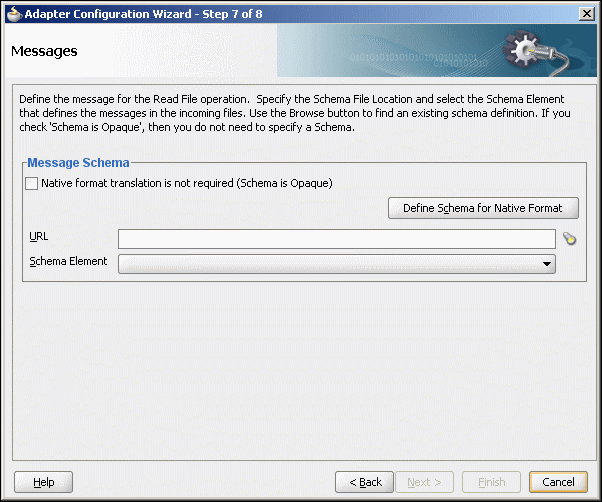Open Help for this wizard step
Viewport: 602px width, 502px height.
click(43, 482)
